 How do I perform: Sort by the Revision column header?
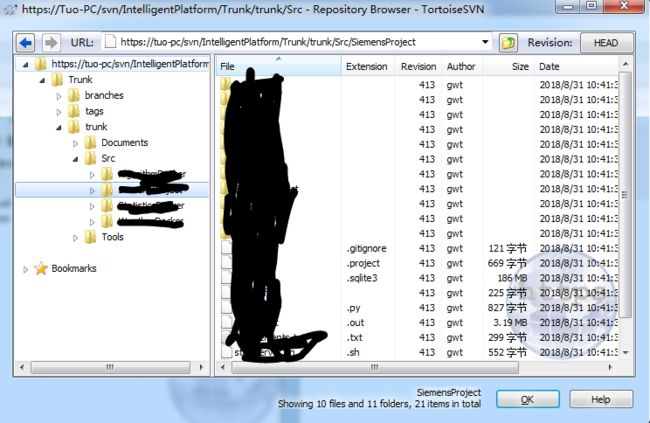pos(418,66)
